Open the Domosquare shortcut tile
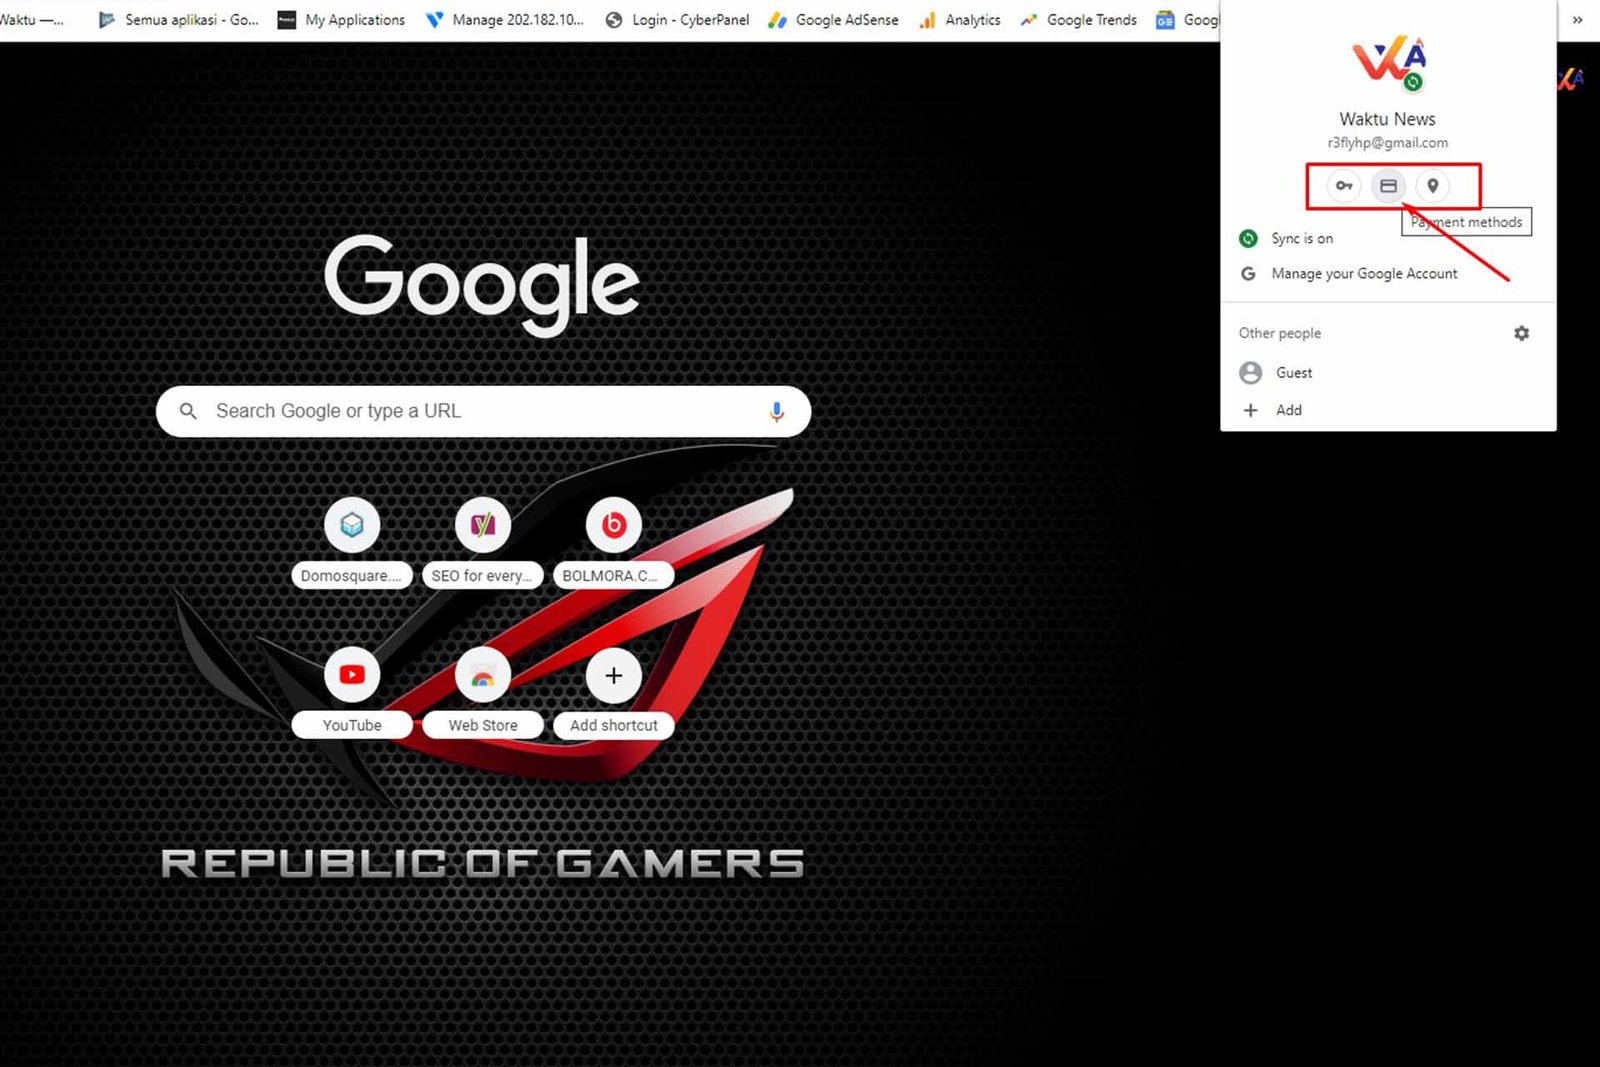This screenshot has height=1067, width=1600. 352,543
